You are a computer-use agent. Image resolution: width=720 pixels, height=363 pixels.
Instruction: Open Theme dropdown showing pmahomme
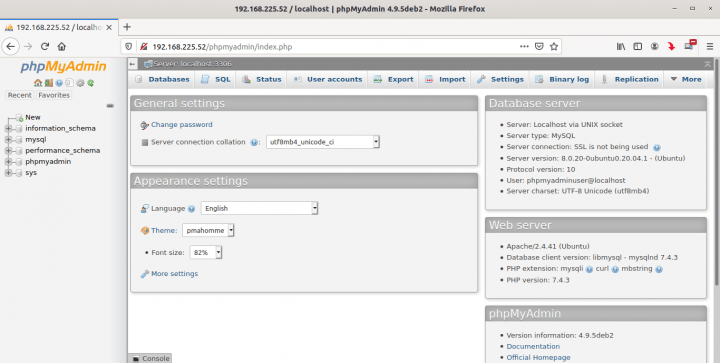click(x=208, y=230)
